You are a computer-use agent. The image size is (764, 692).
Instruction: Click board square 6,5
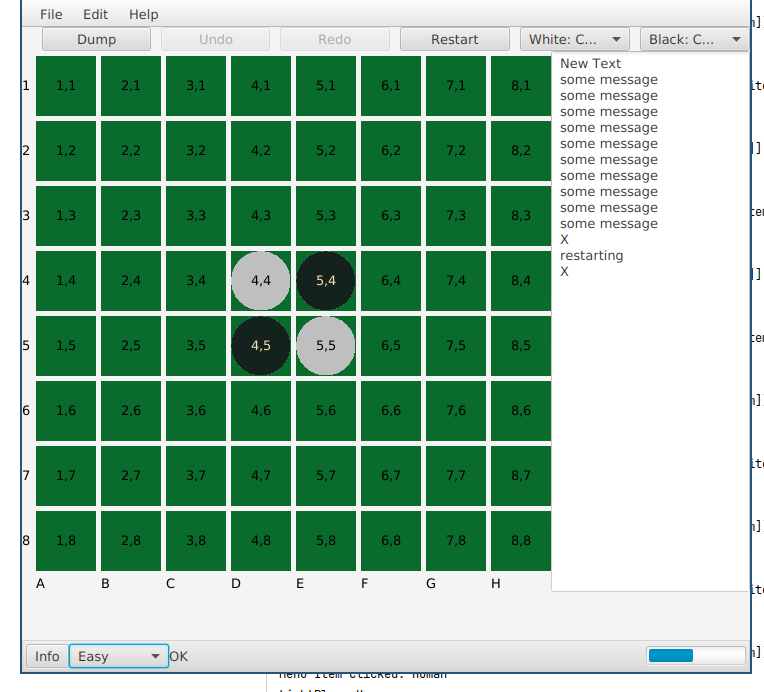tap(391, 346)
